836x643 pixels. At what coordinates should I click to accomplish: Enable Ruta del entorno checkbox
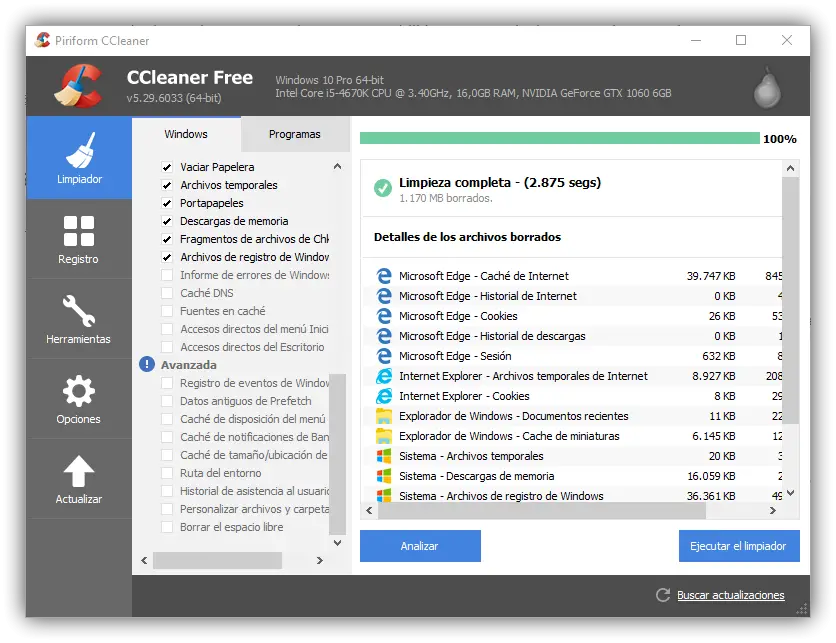tap(167, 473)
